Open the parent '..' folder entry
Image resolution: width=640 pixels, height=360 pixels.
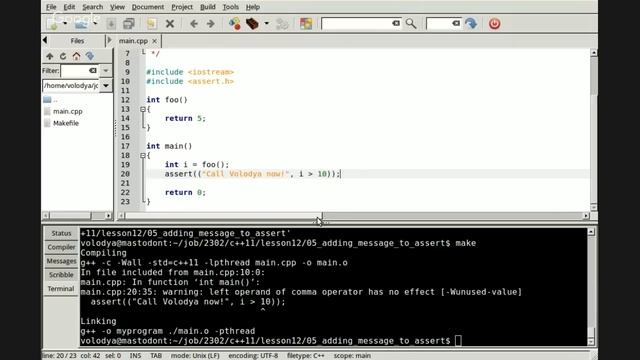pyautogui.click(x=51, y=100)
